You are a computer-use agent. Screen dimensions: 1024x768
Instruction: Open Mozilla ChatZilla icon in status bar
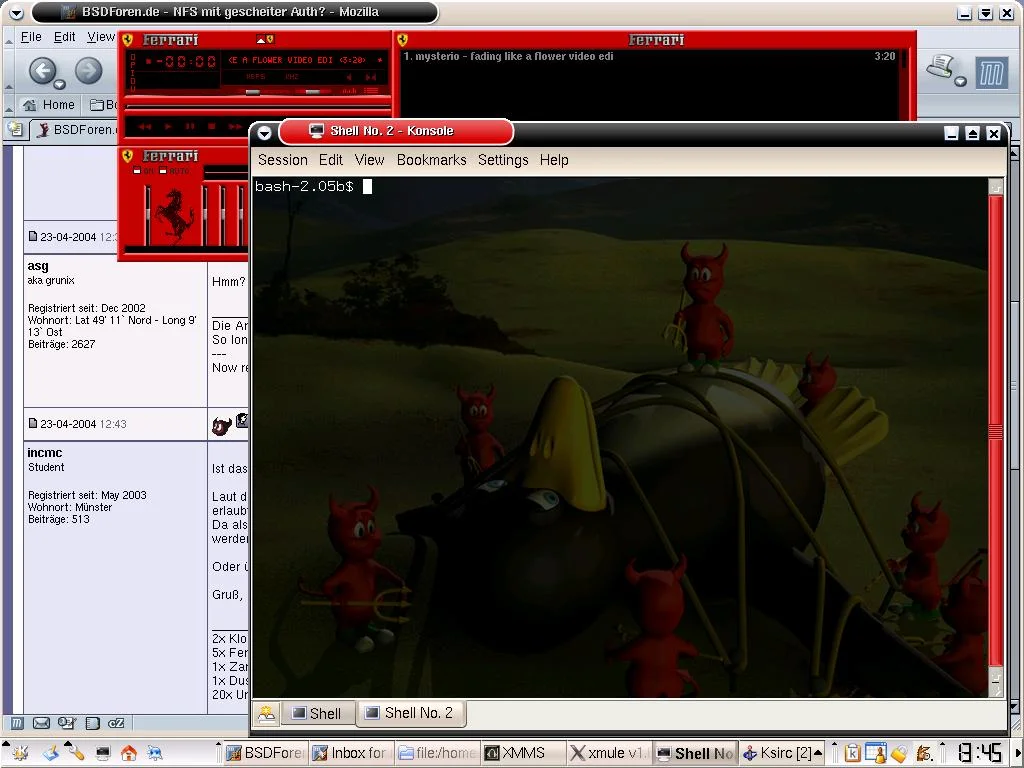pyautogui.click(x=116, y=723)
